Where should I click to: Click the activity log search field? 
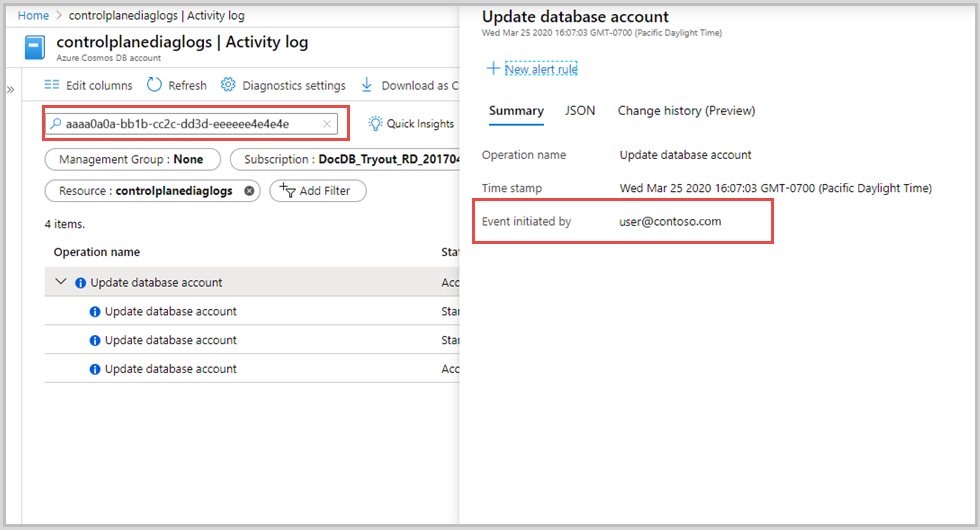click(x=190, y=124)
